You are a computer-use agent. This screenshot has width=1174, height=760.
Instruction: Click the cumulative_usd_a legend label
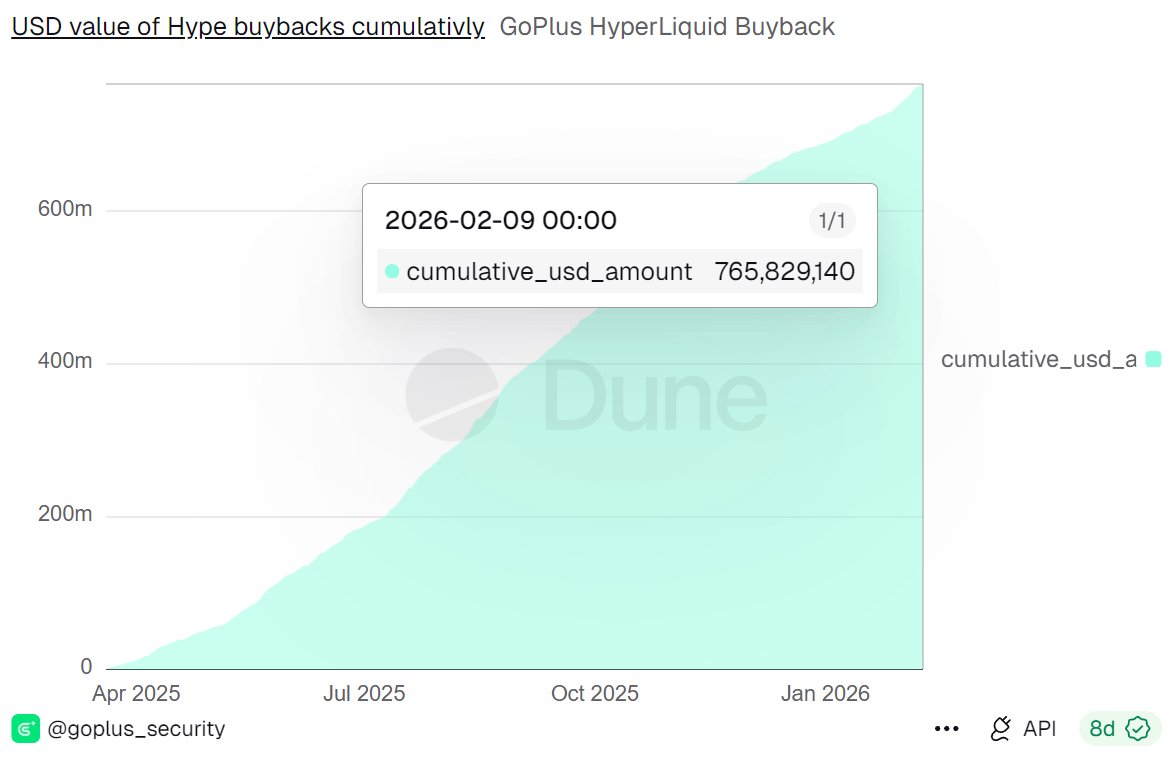pos(1038,359)
